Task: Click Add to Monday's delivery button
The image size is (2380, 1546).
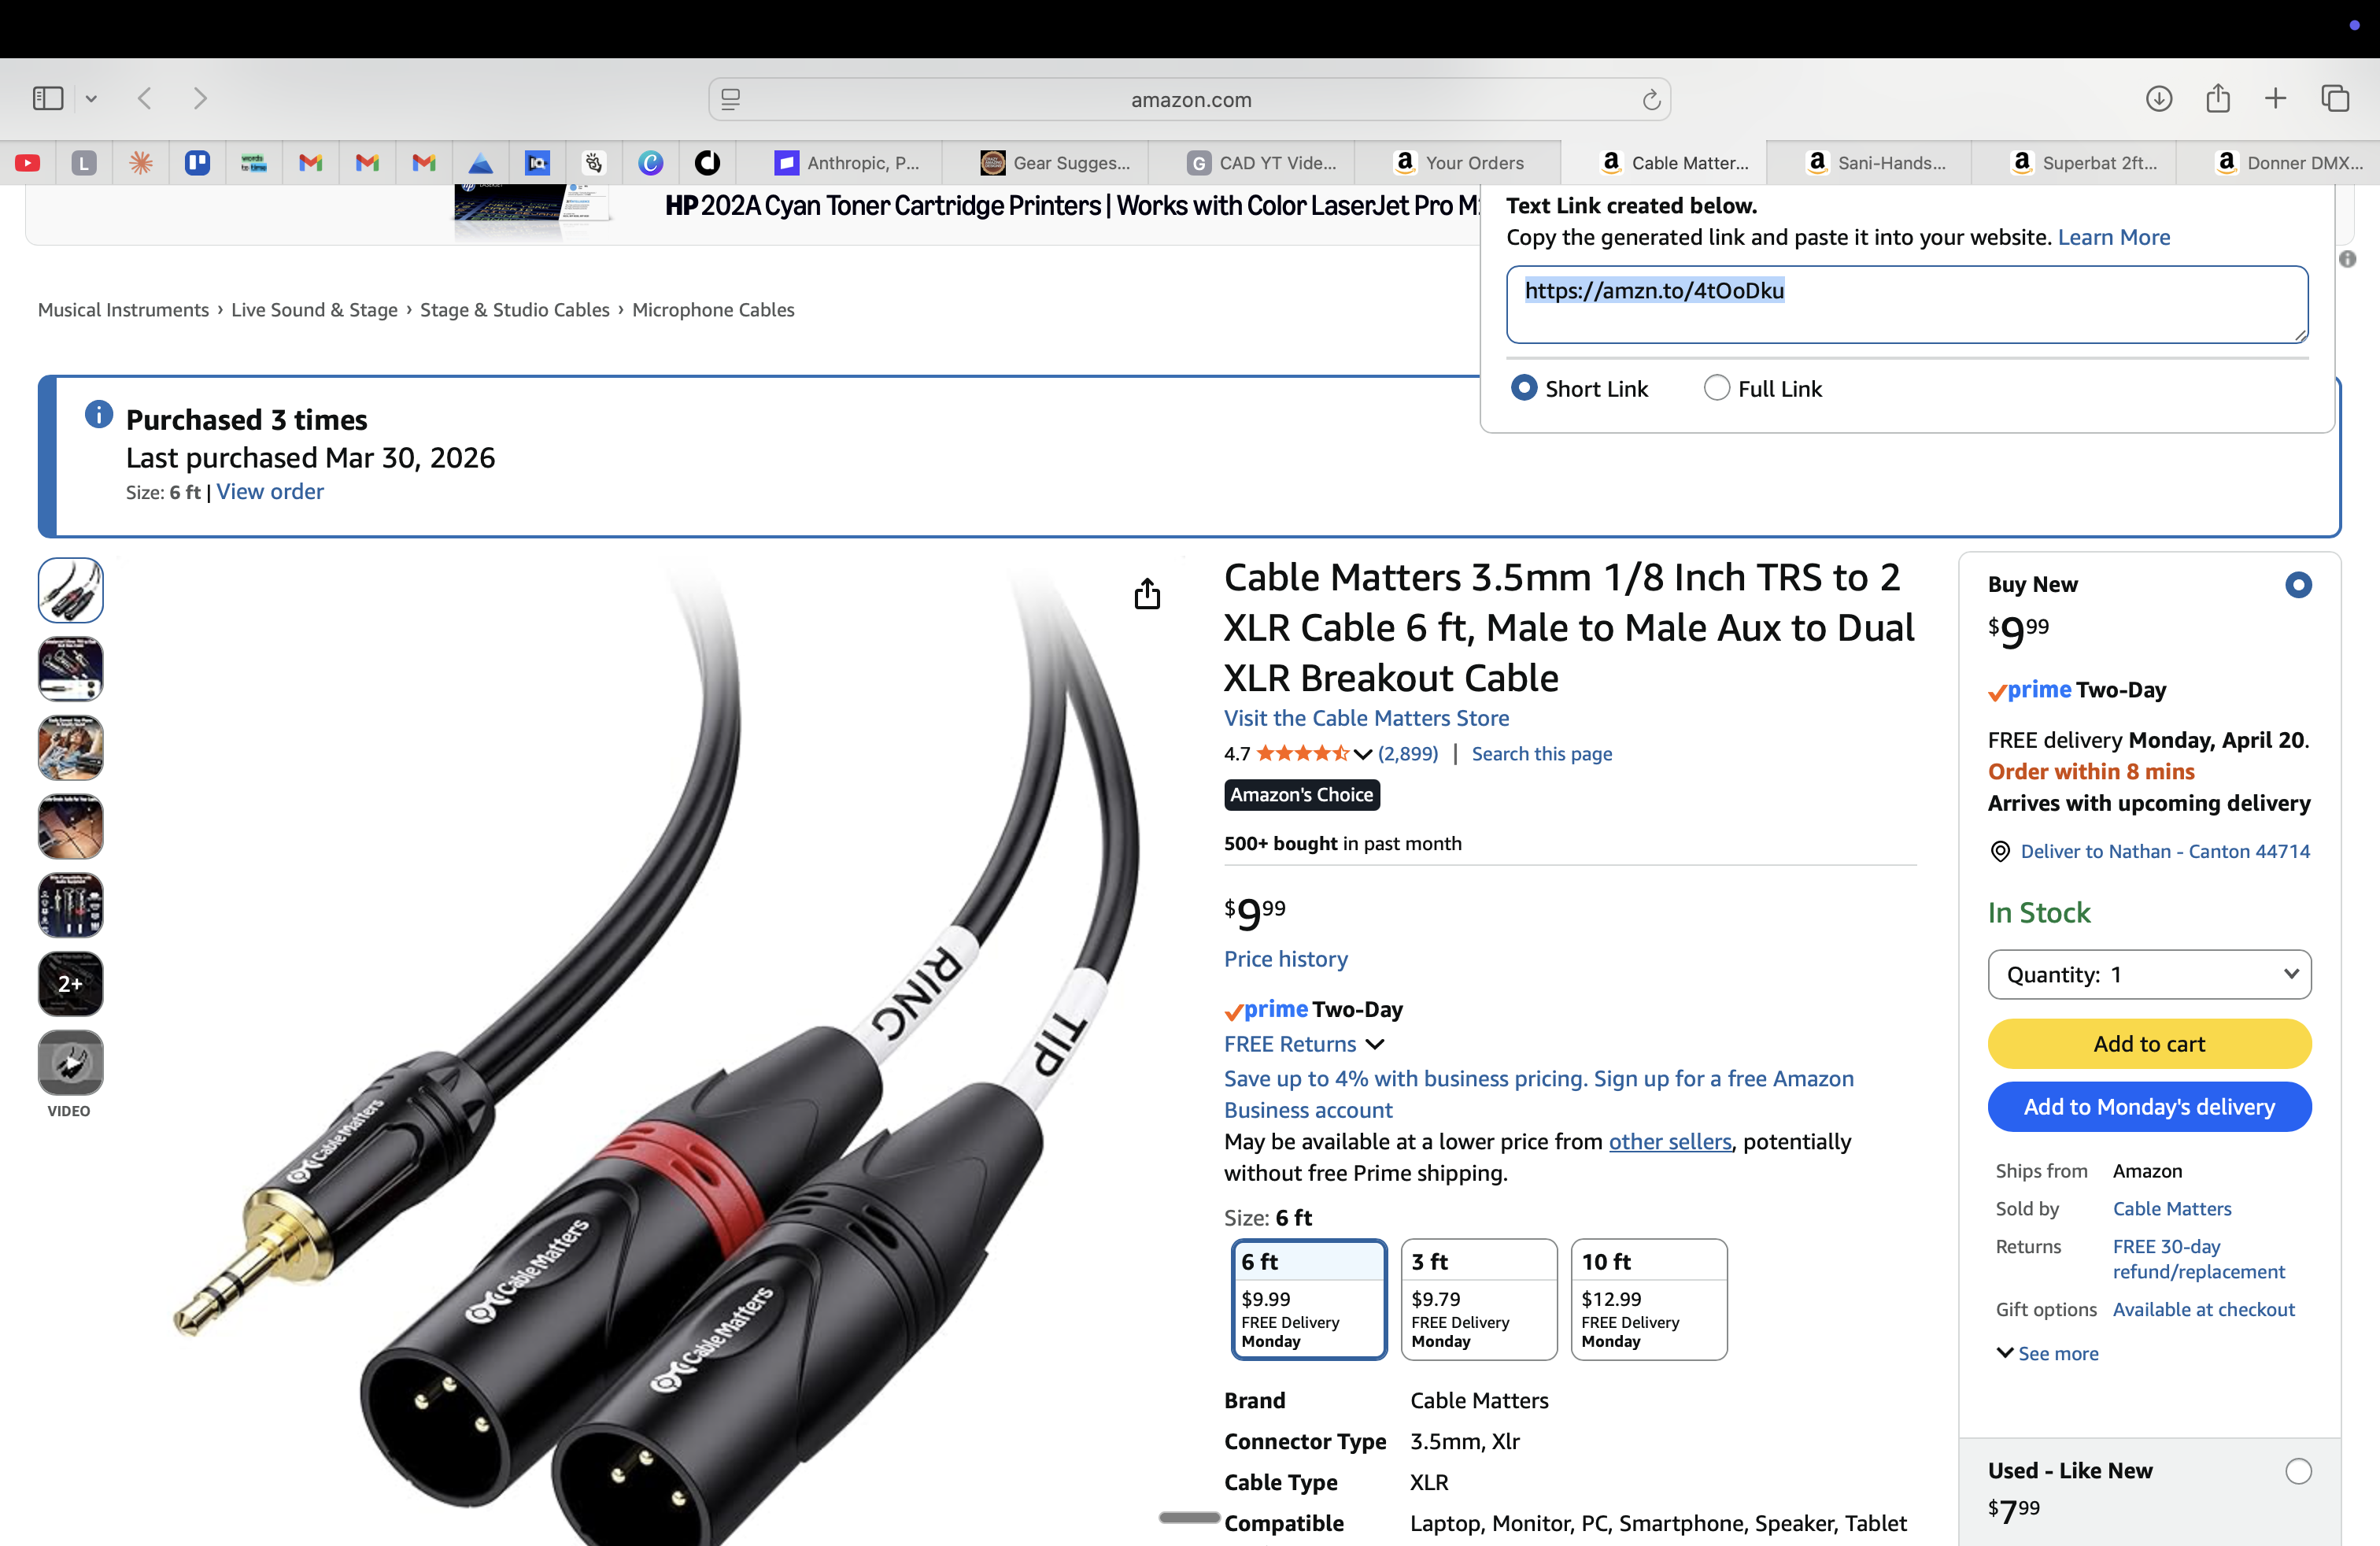Action: click(x=2149, y=1107)
